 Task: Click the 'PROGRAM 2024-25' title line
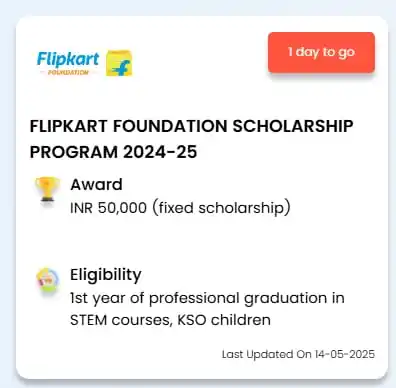coord(114,152)
